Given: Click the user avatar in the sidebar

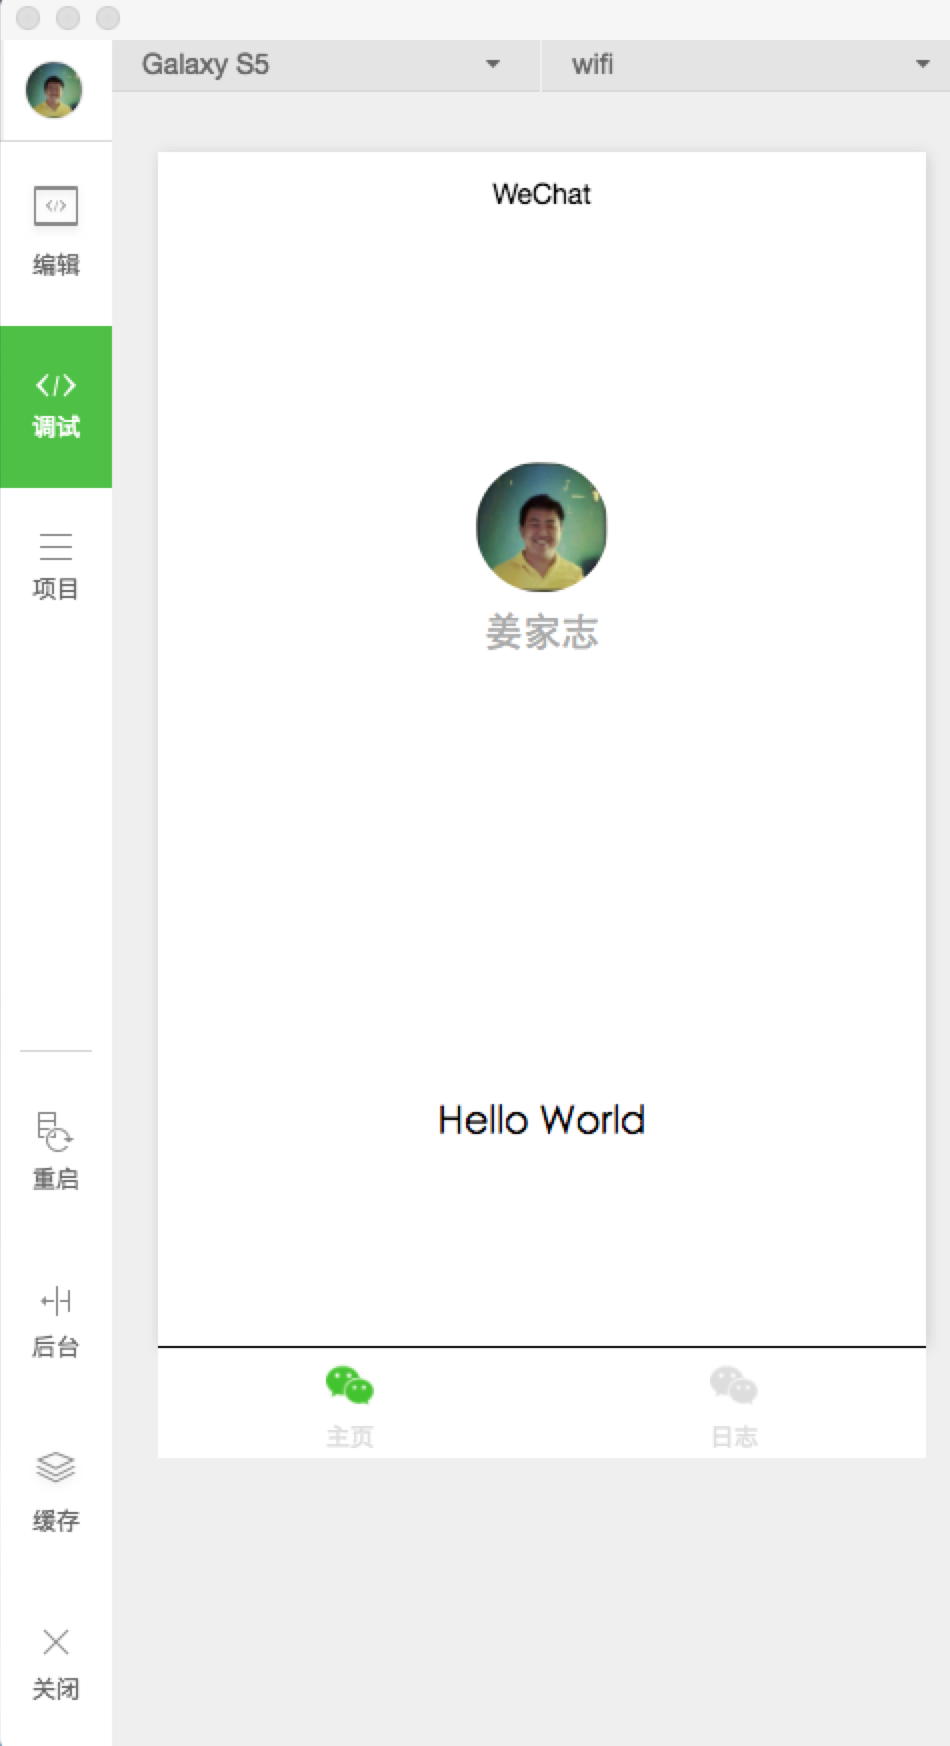Looking at the screenshot, I should tap(54, 90).
